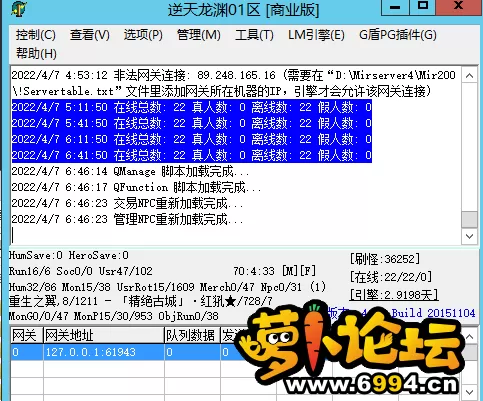Image resolution: width=483 pixels, height=401 pixels.
Task: Click the MonG0/0/47 MonP15/30/953 status line
Action: tap(113, 316)
